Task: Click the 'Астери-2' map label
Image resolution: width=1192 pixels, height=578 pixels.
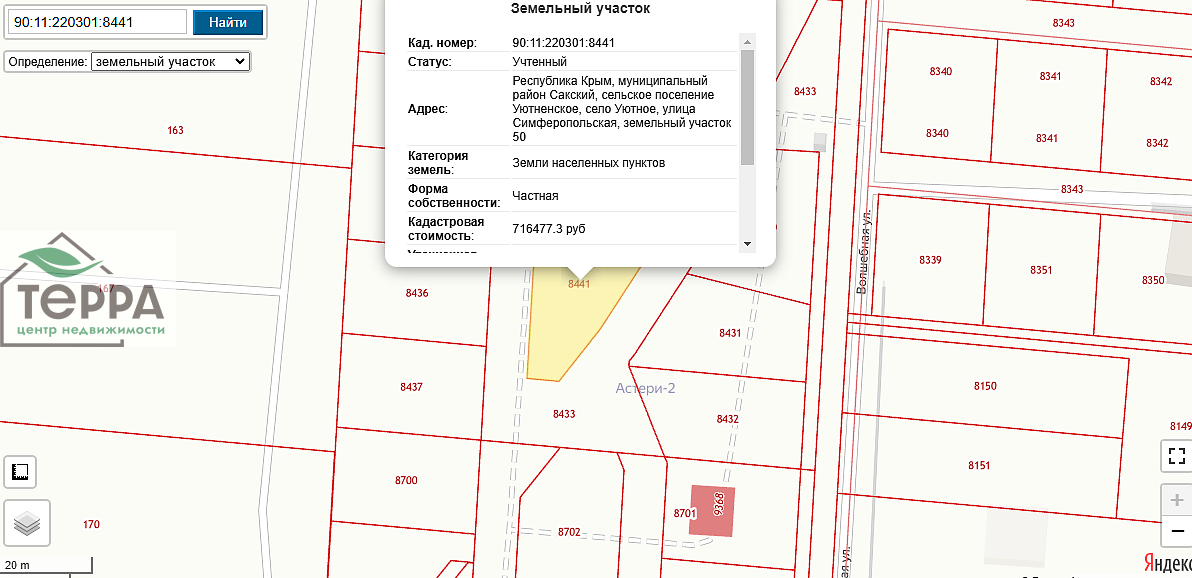Action: click(645, 388)
